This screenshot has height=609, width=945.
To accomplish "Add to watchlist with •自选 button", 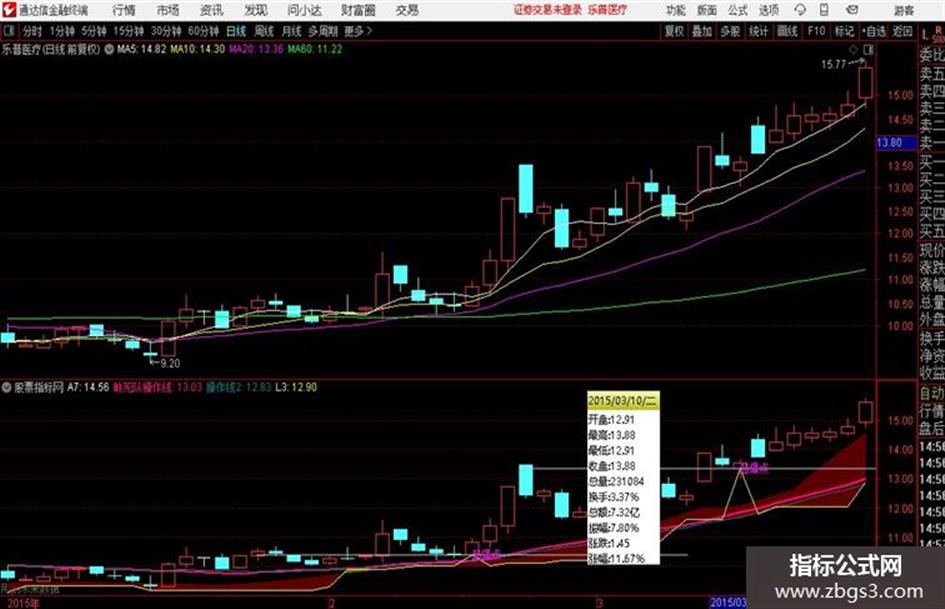I will [874, 31].
